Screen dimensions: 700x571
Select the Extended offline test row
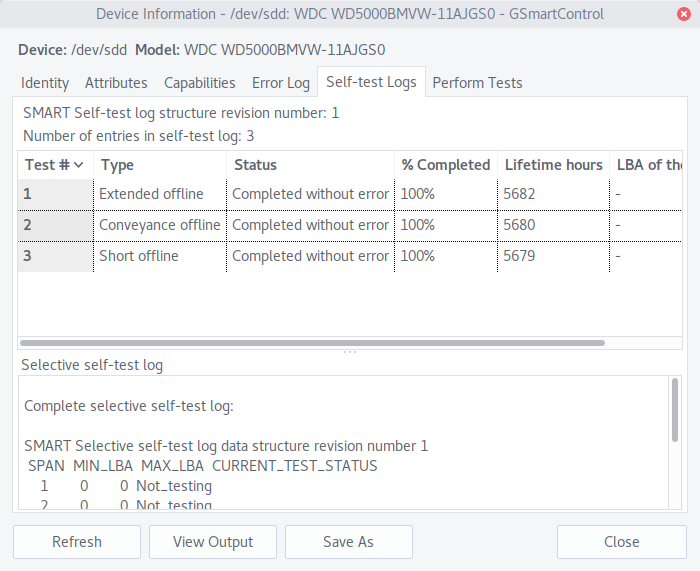pos(350,194)
